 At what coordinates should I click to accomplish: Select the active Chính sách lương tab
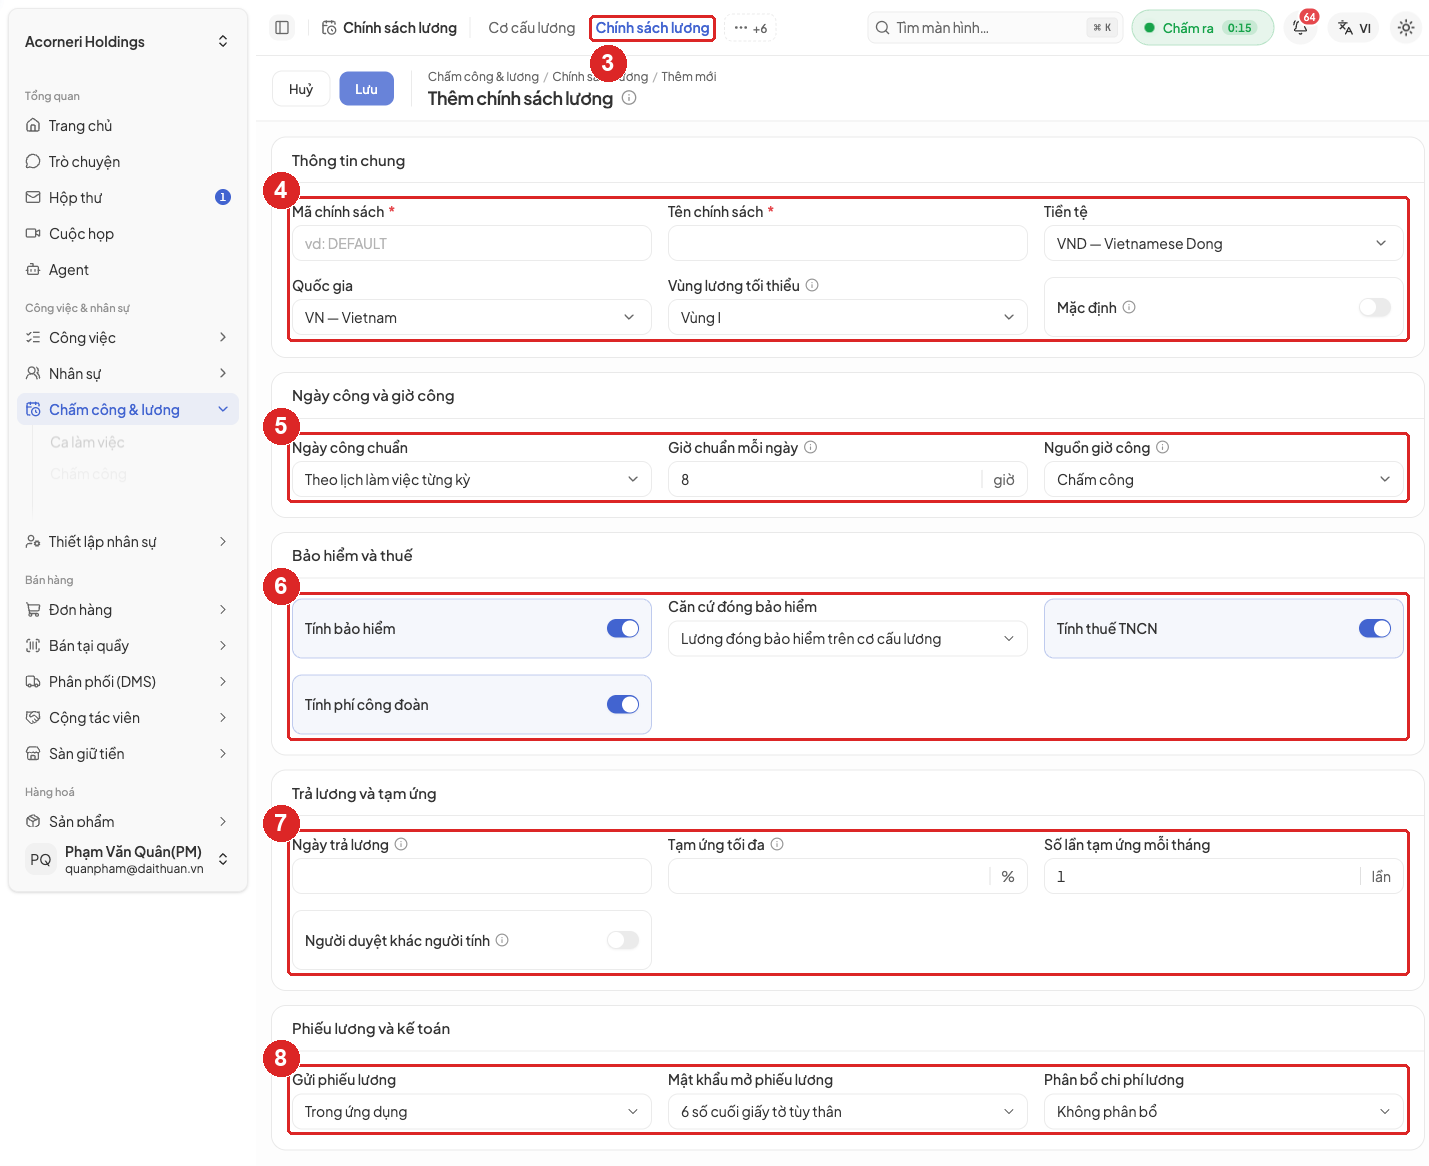point(652,28)
